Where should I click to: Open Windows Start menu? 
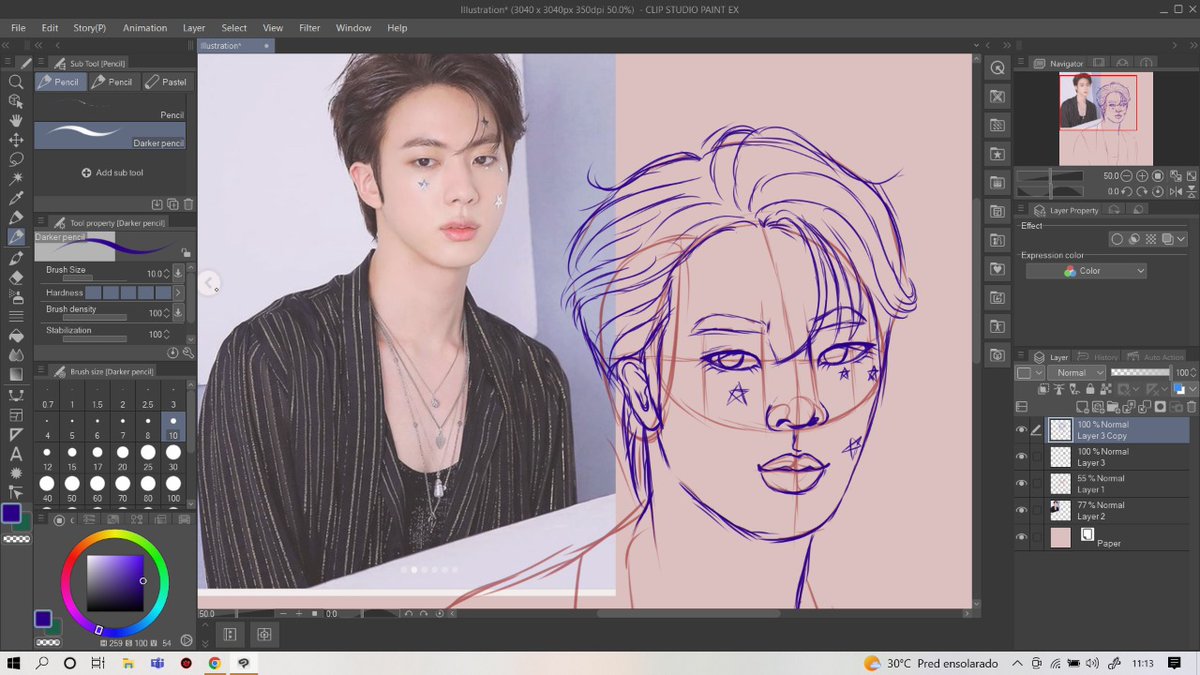15,663
